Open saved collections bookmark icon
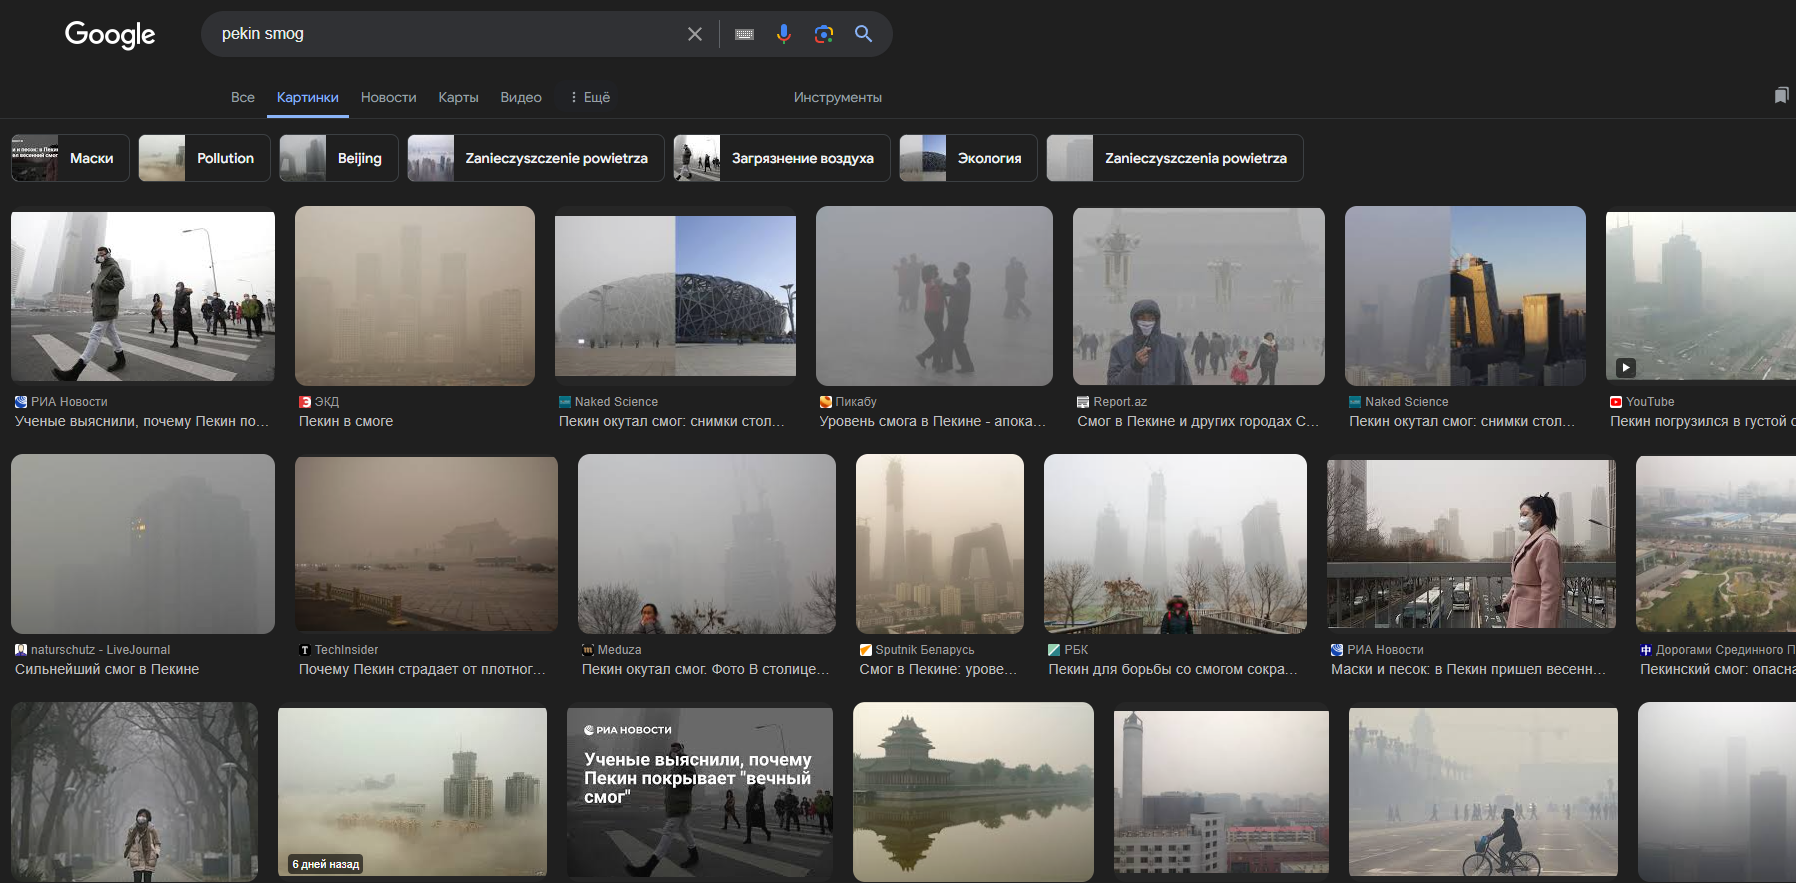Viewport: 1796px width, 883px height. 1781,96
